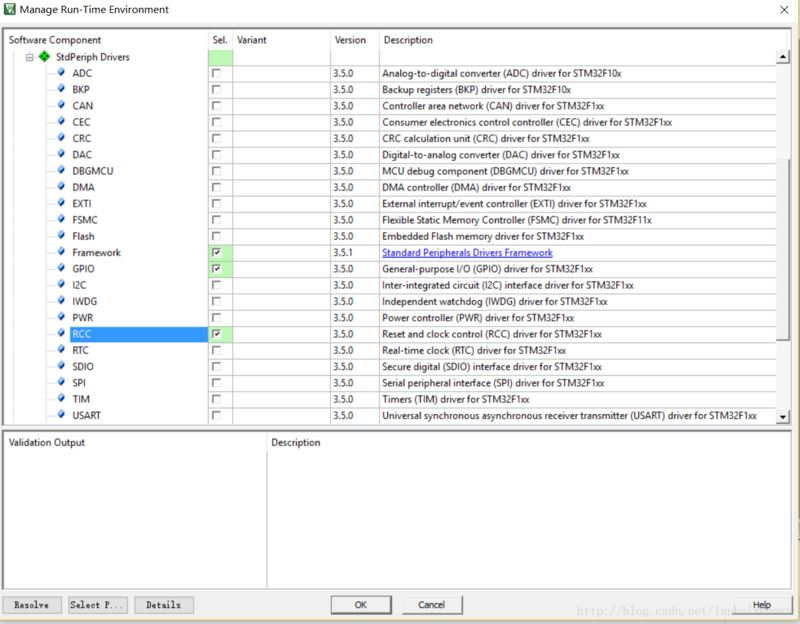
Task: Select the PWR tree item
Action: [83, 318]
